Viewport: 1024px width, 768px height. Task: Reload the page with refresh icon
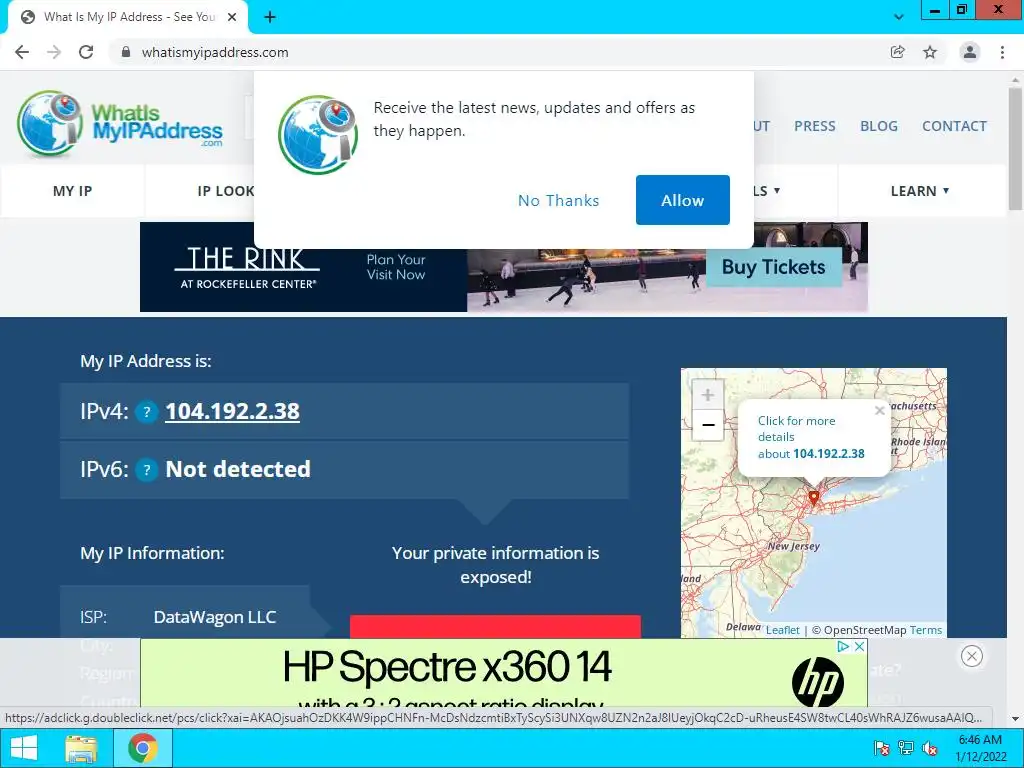pyautogui.click(x=86, y=52)
